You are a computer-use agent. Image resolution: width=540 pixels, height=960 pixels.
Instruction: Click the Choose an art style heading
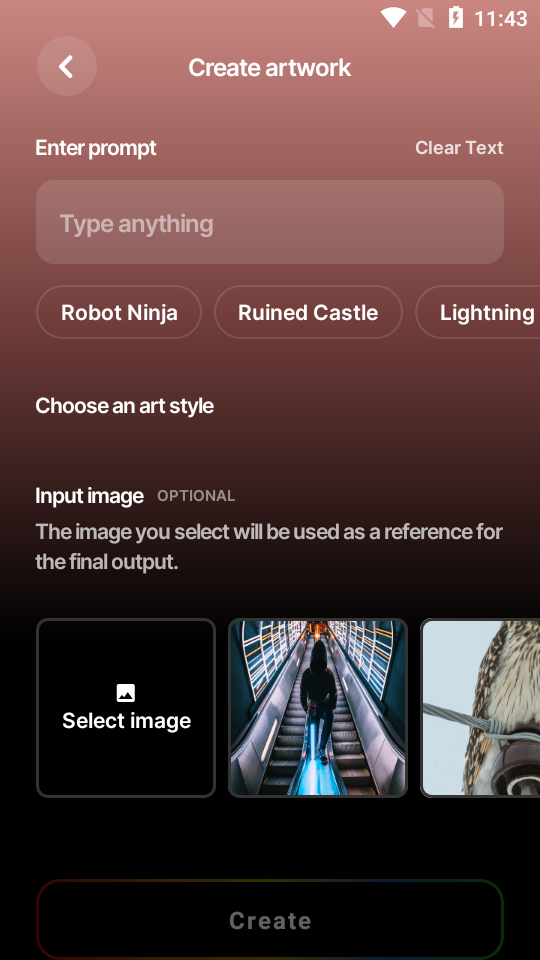(x=124, y=406)
